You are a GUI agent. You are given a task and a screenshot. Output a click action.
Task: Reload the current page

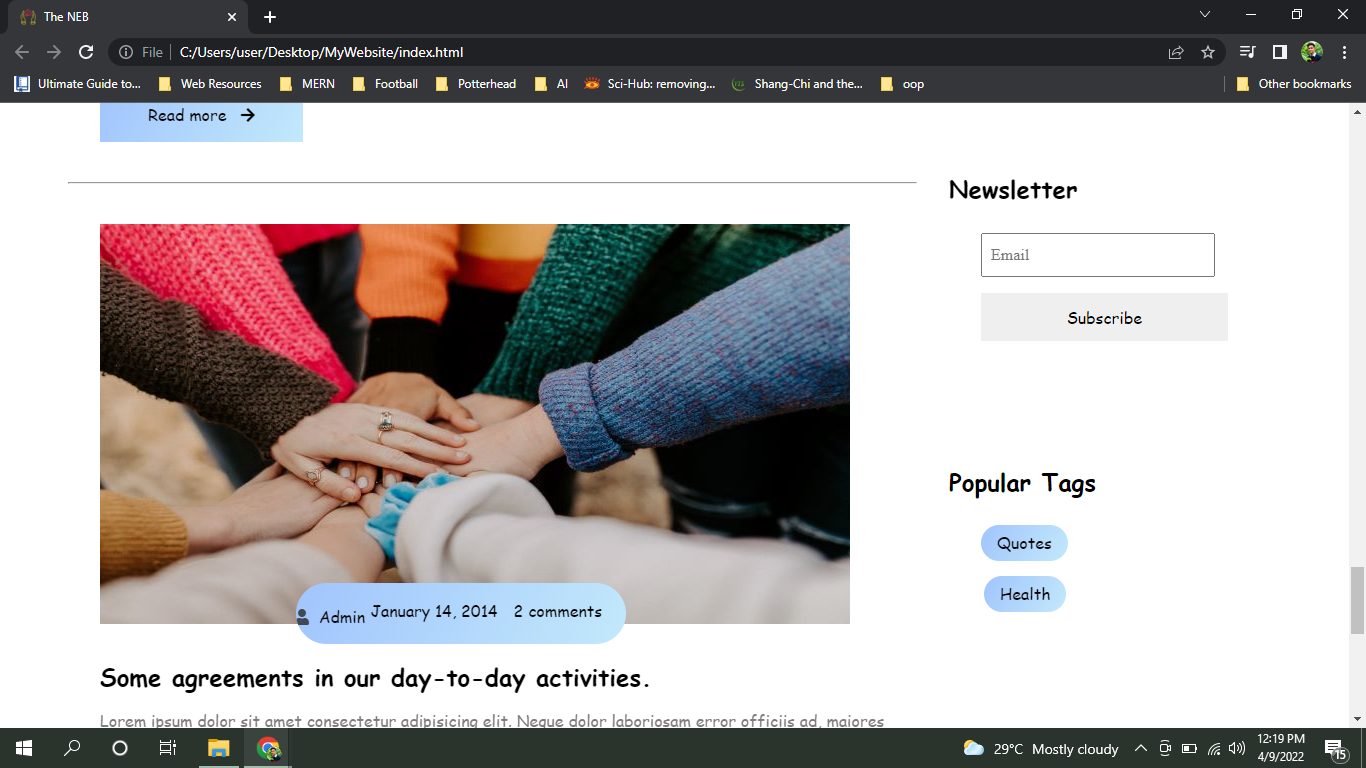pyautogui.click(x=86, y=52)
